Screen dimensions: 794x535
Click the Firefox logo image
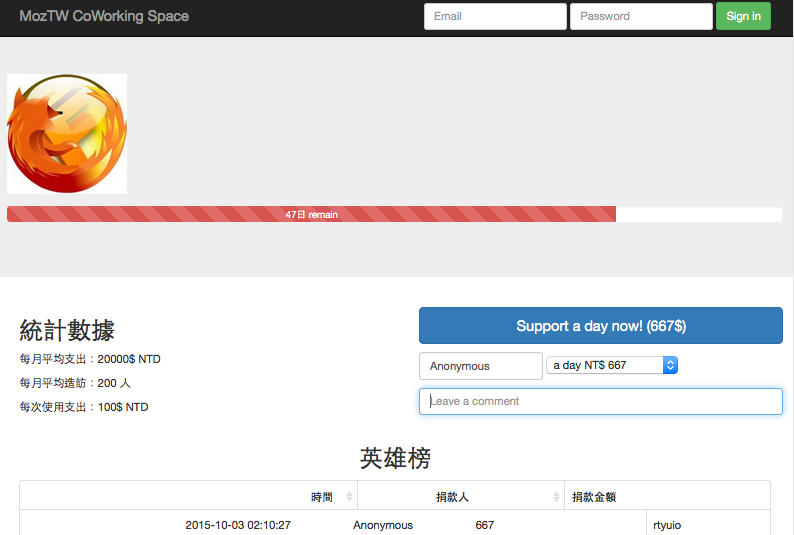point(67,134)
